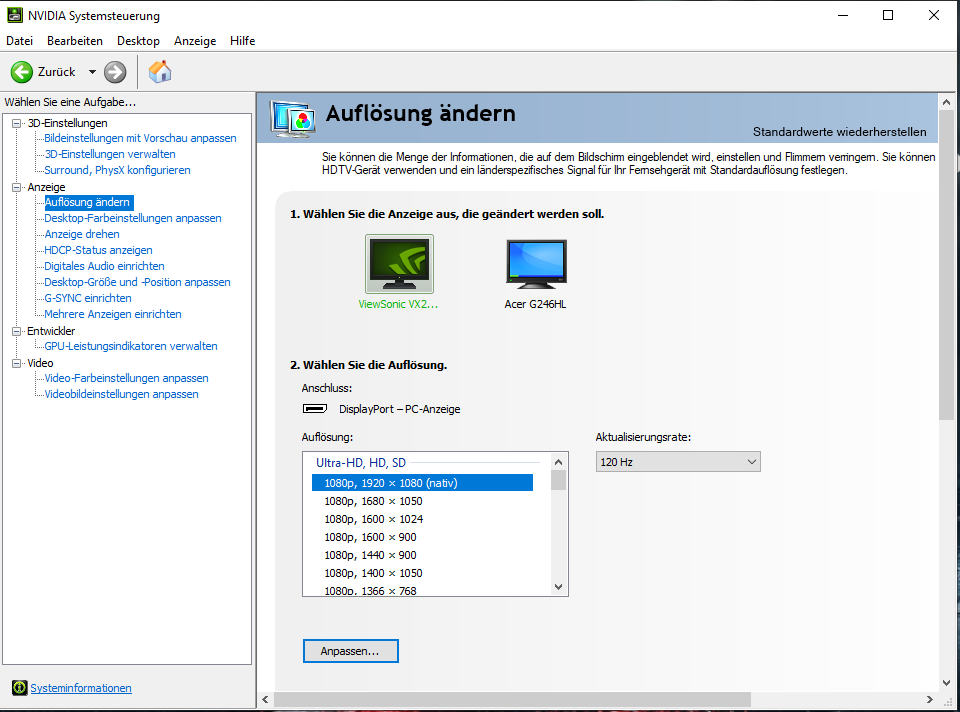The height and width of the screenshot is (712, 960).
Task: Click the Auflösung ändern header icon
Action: click(293, 118)
